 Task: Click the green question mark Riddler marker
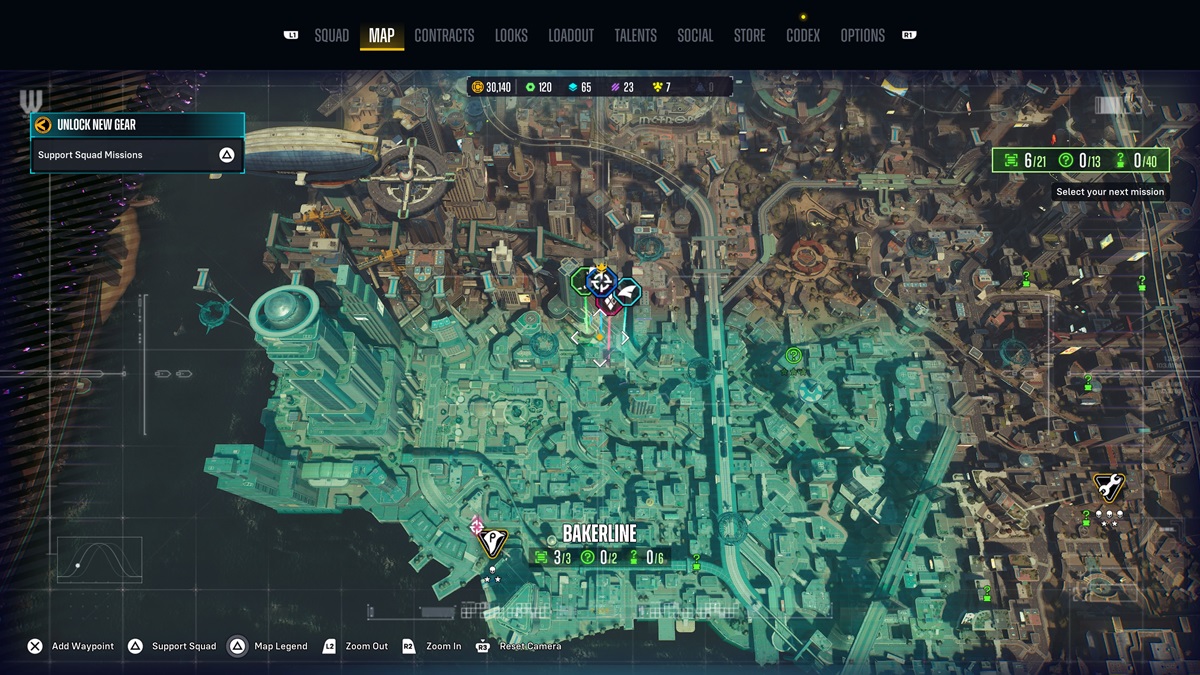(x=794, y=355)
